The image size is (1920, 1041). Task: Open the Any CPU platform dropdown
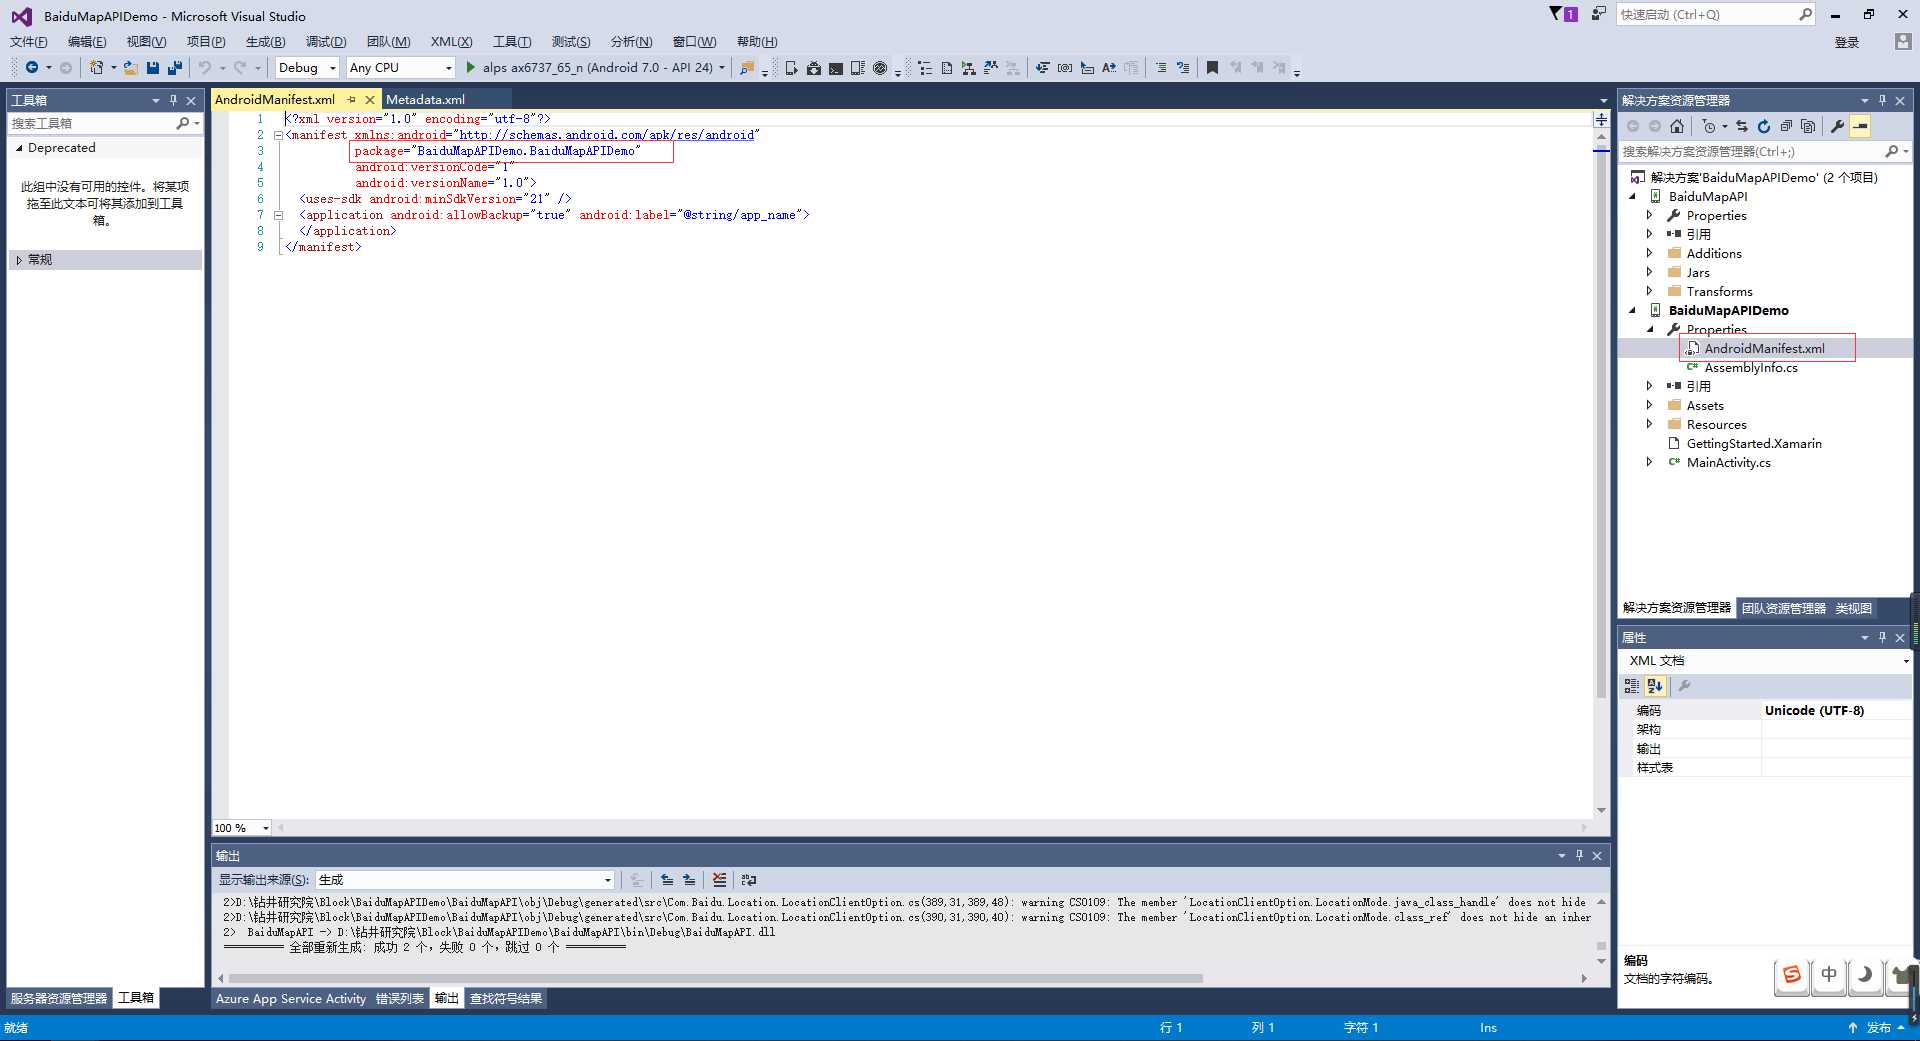coord(400,67)
